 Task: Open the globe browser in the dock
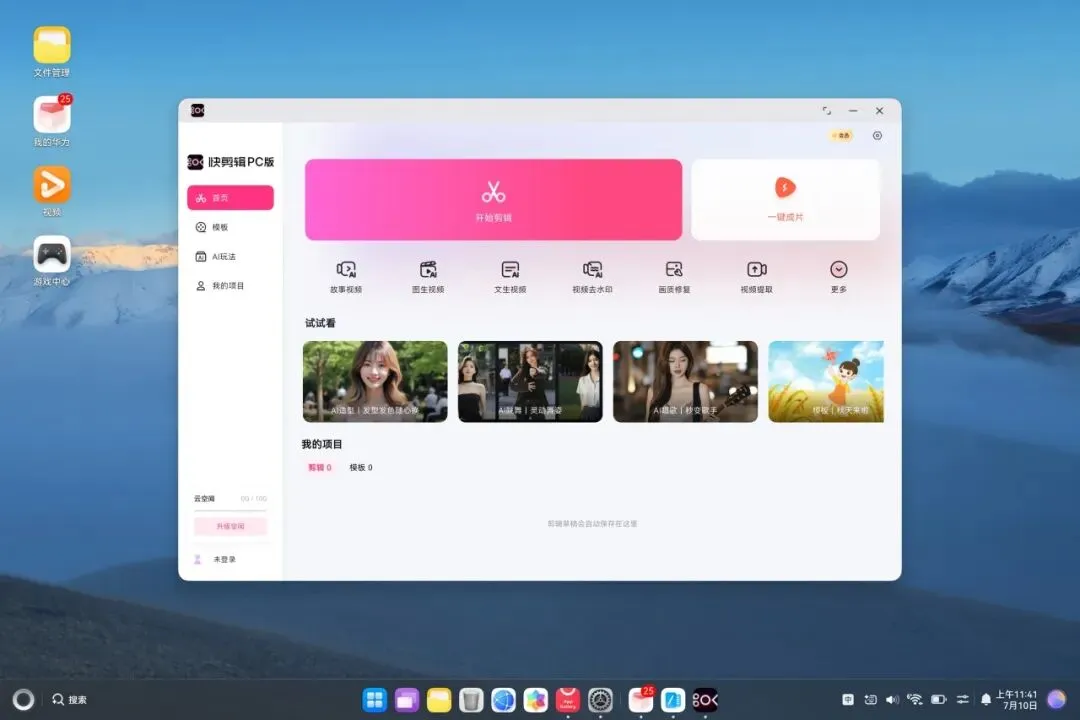point(503,700)
